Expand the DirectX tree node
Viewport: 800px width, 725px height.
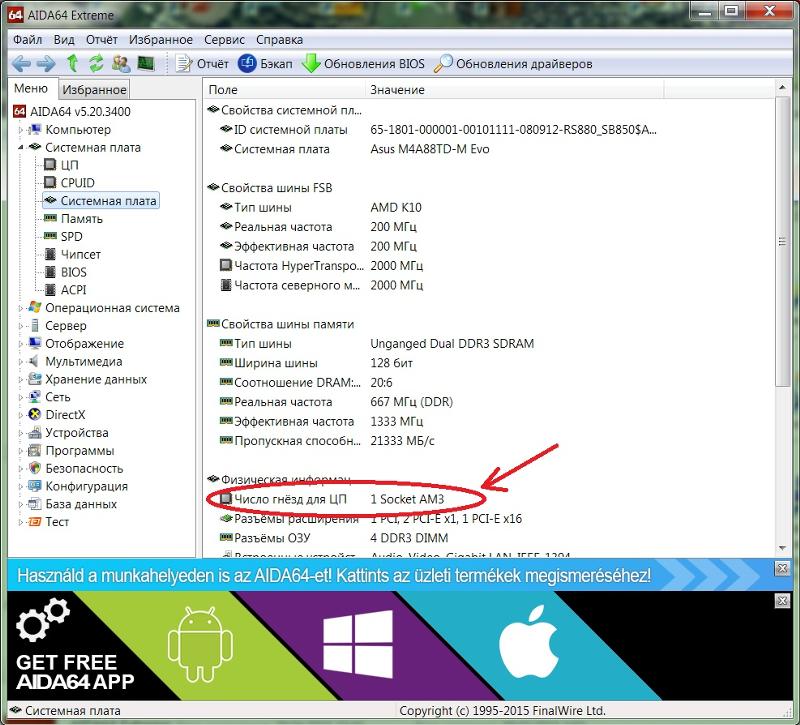tap(21, 415)
